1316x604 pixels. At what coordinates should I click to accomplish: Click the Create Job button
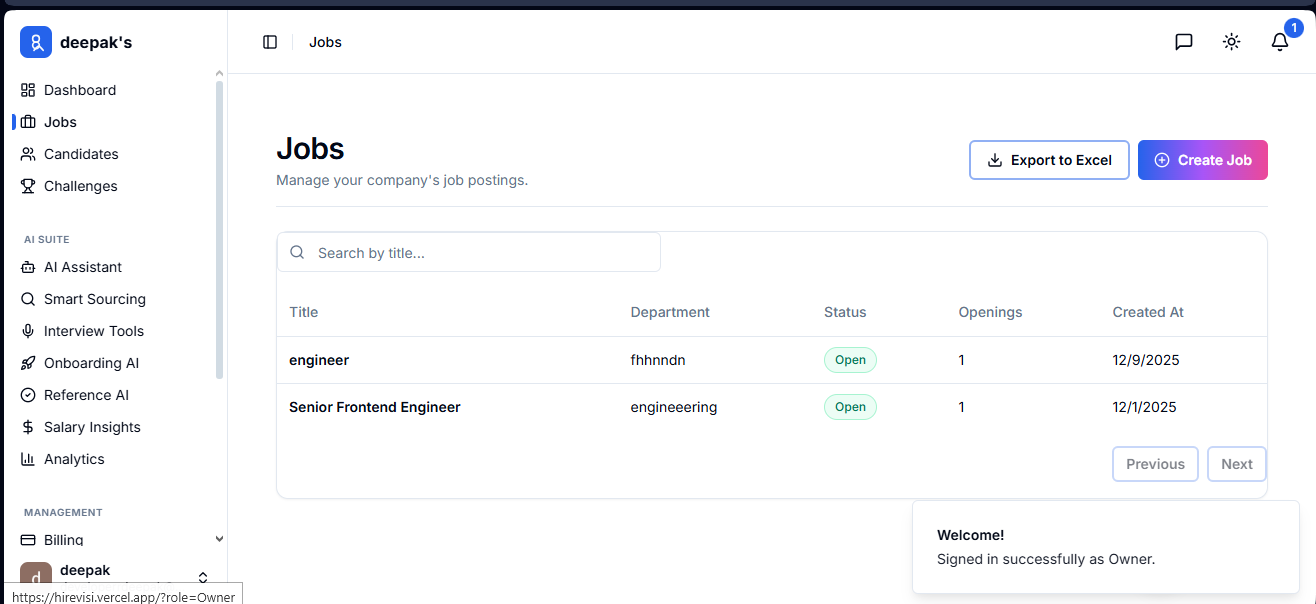click(1202, 160)
